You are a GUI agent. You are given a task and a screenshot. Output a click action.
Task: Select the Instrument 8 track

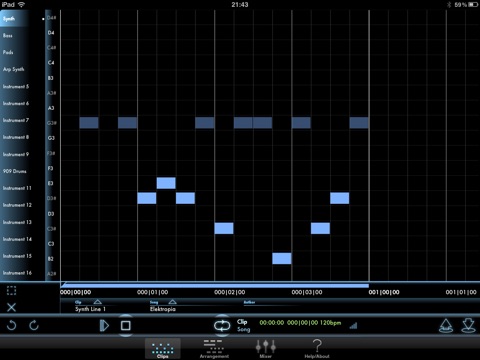(x=16, y=137)
